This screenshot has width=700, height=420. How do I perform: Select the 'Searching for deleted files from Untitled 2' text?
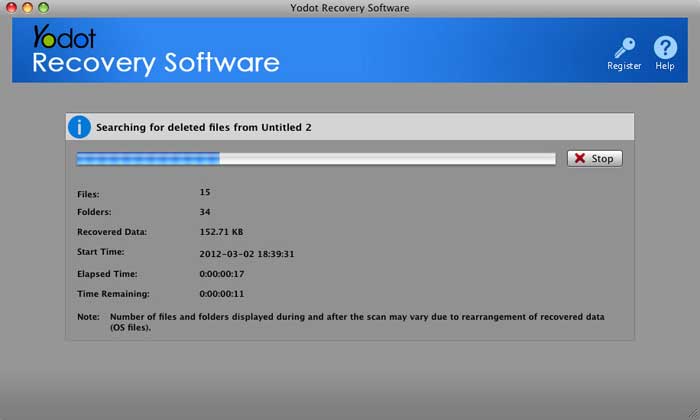pyautogui.click(x=204, y=128)
